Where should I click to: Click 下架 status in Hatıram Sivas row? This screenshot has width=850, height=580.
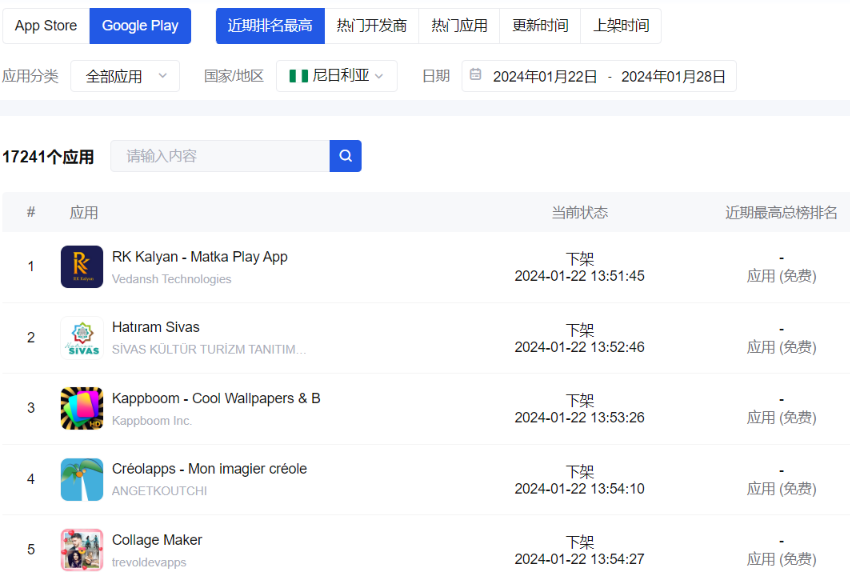[x=579, y=330]
